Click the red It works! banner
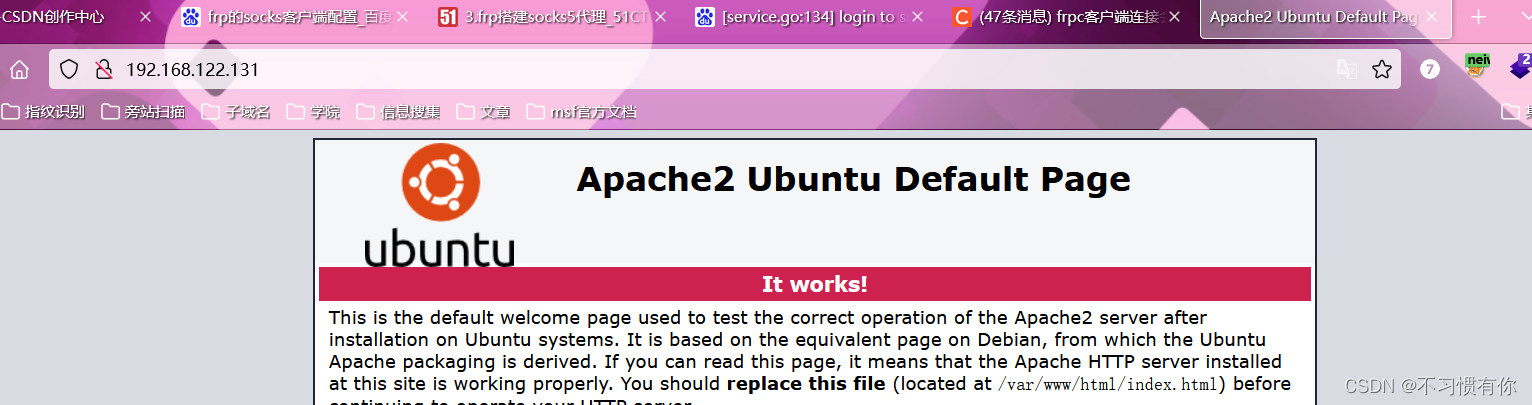 [x=814, y=284]
